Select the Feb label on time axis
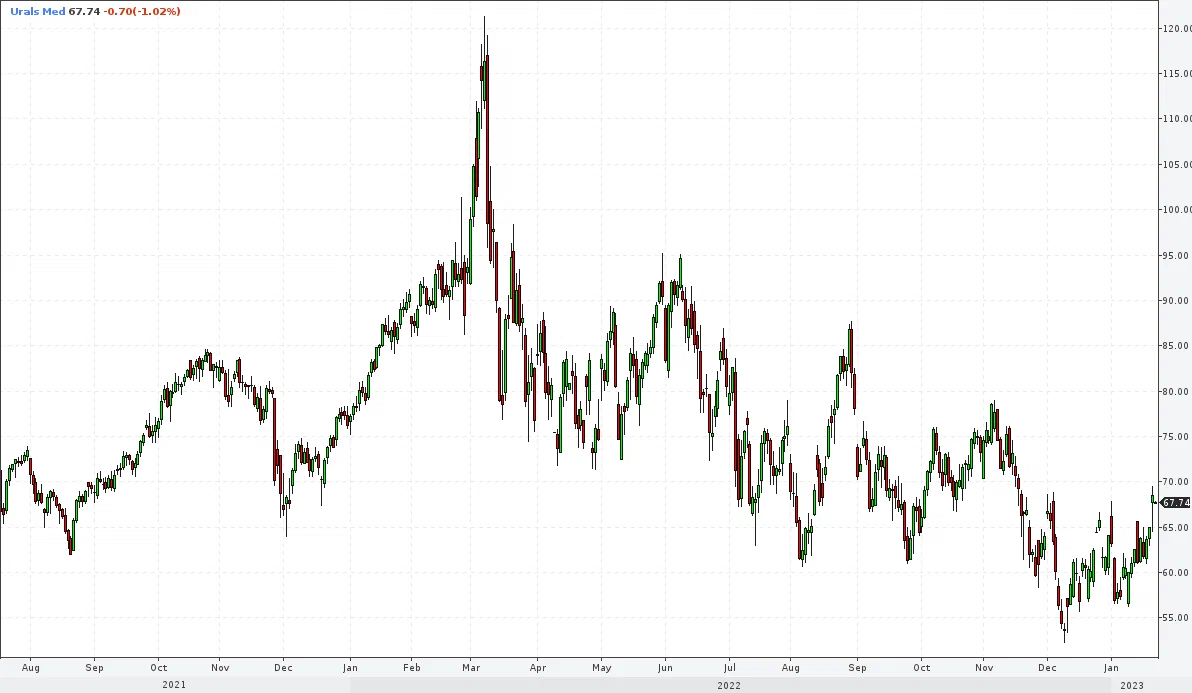Image resolution: width=1192 pixels, height=693 pixels. coord(411,668)
